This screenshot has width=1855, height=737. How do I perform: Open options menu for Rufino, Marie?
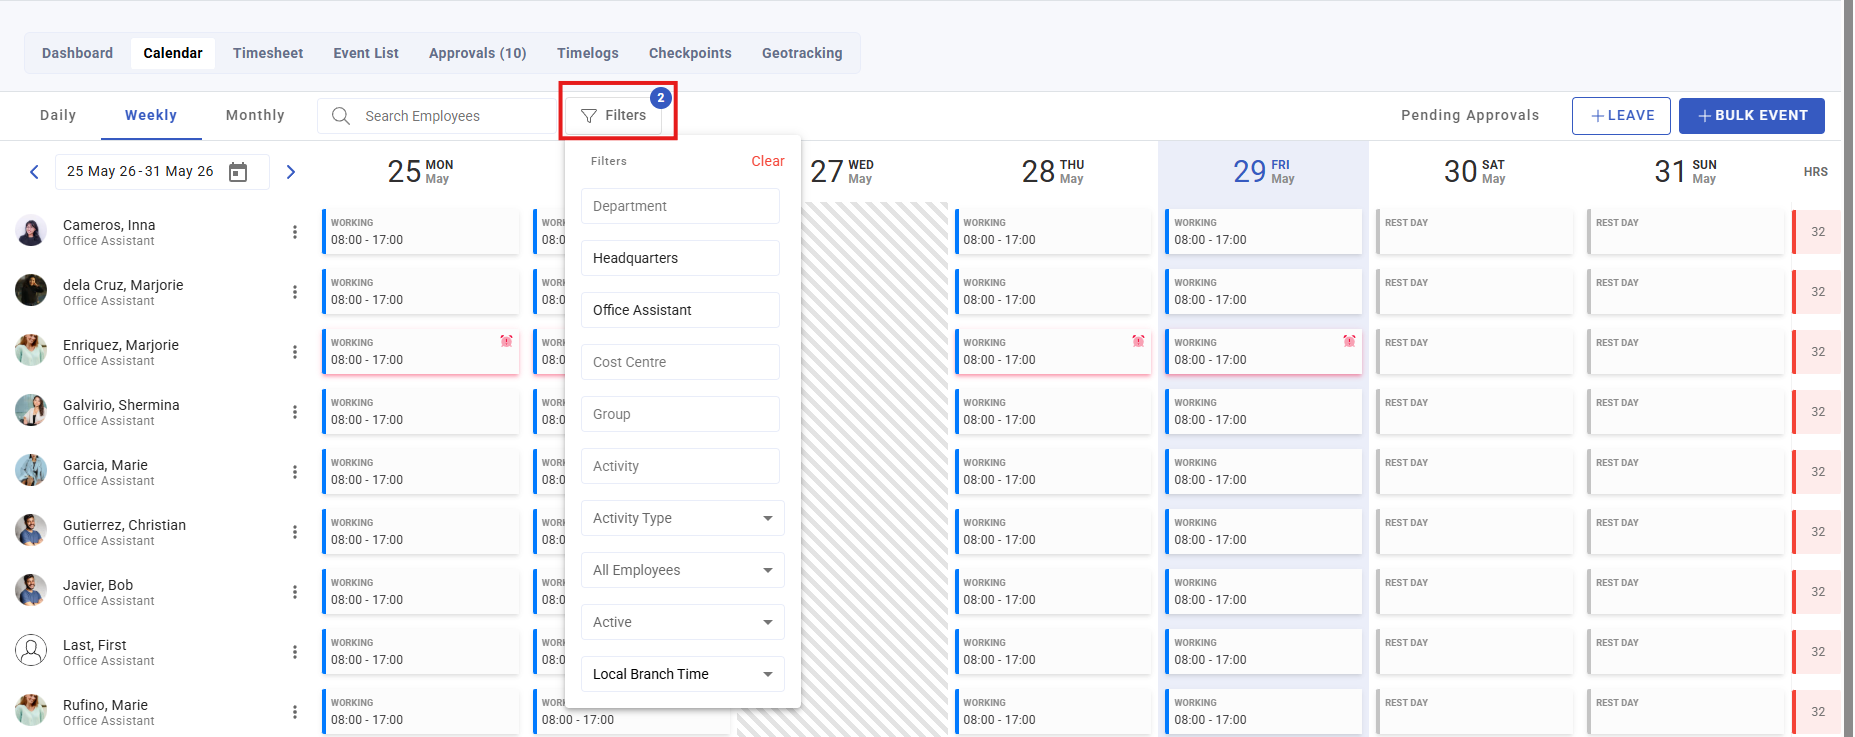[295, 712]
